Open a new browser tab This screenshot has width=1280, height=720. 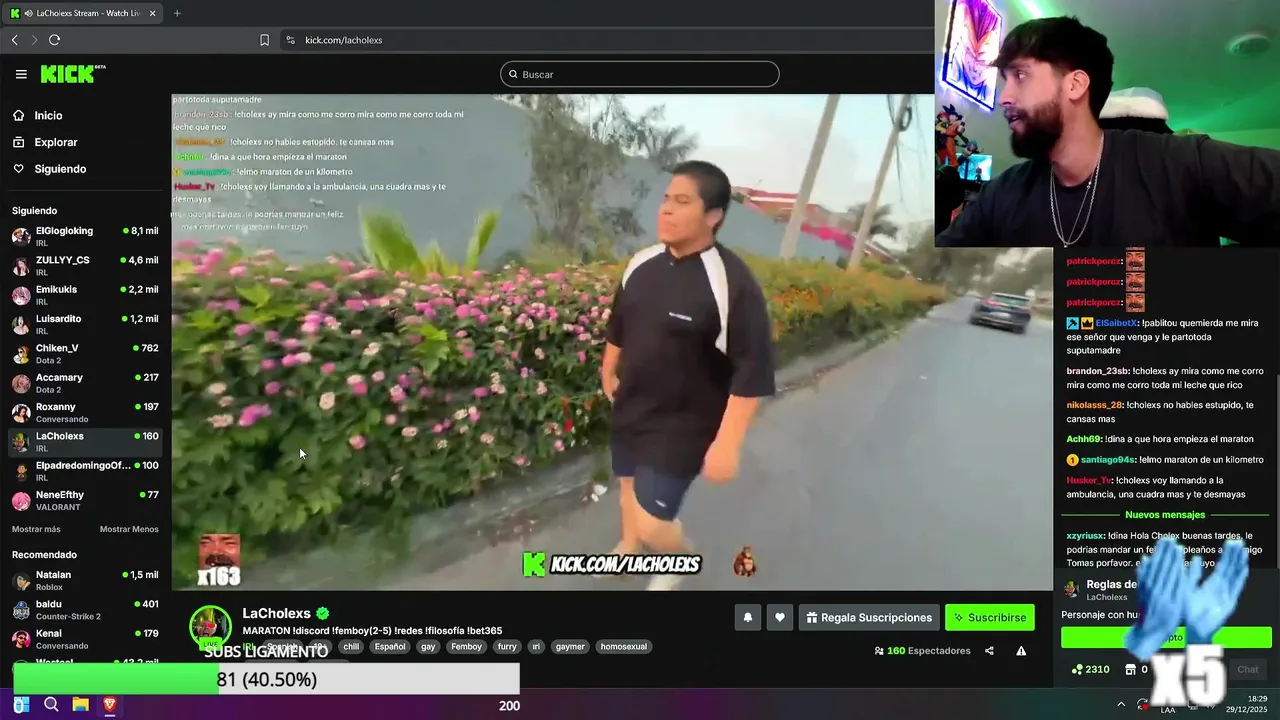click(x=177, y=13)
